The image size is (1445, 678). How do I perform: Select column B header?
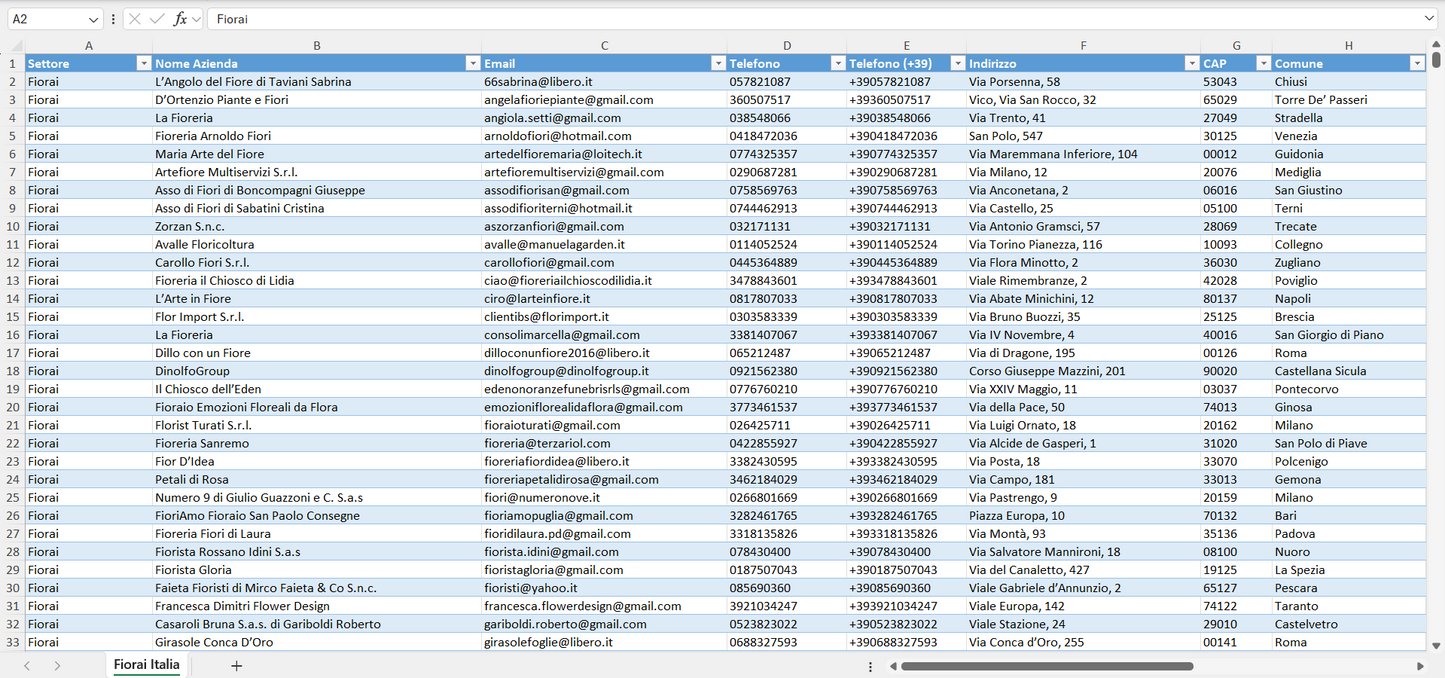317,46
